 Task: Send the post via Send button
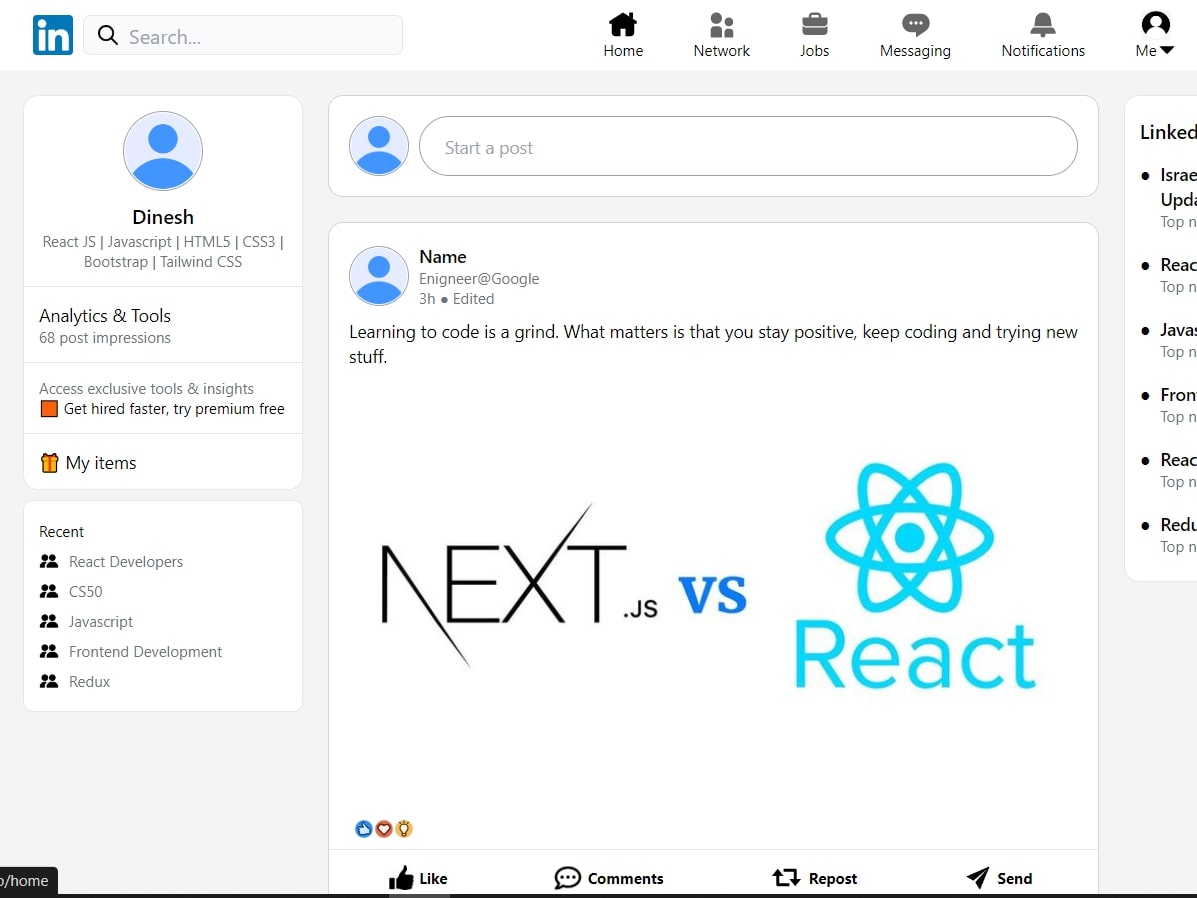coord(999,878)
